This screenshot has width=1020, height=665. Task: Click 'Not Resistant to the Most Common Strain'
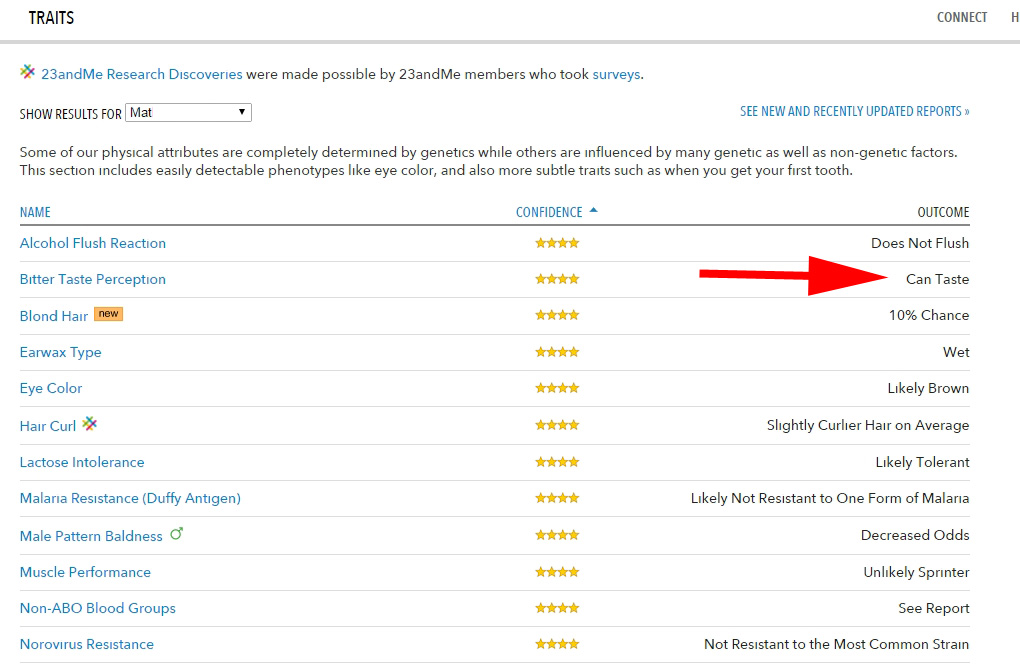pyautogui.click(x=837, y=645)
